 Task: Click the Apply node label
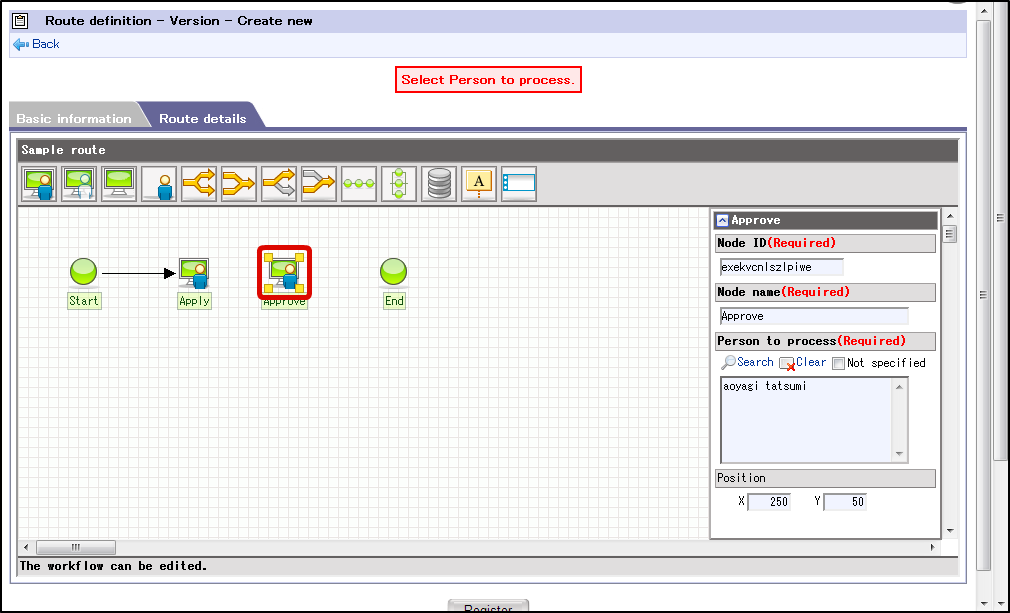pyautogui.click(x=194, y=301)
